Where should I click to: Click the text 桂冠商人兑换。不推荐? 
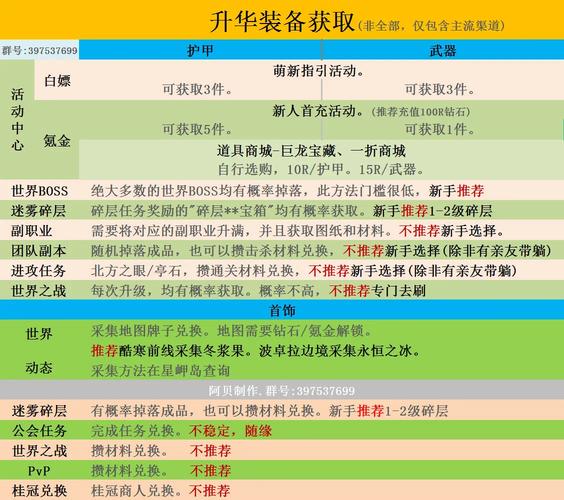(x=160, y=491)
